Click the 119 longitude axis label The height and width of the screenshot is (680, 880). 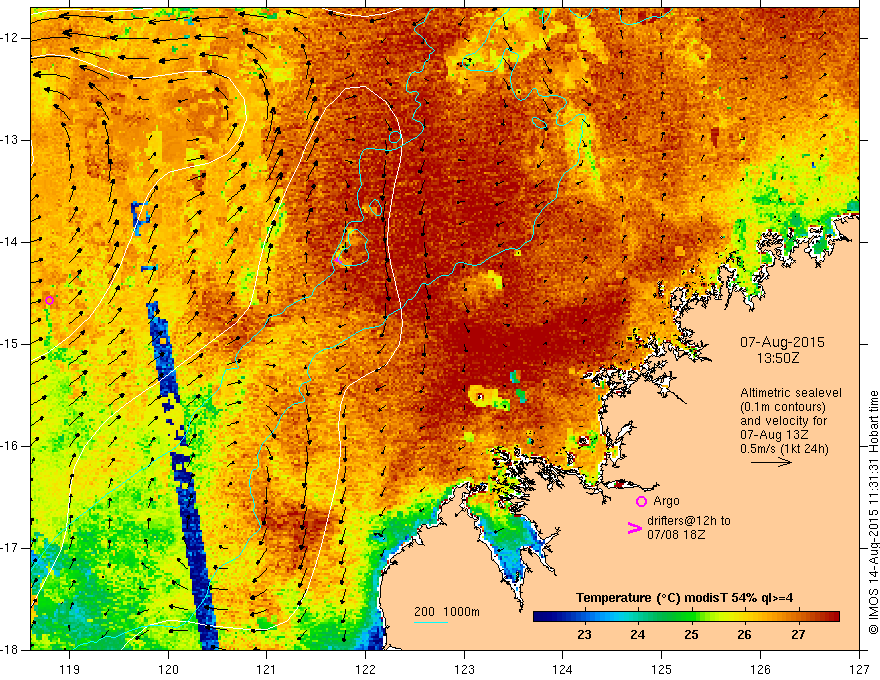tap(70, 669)
